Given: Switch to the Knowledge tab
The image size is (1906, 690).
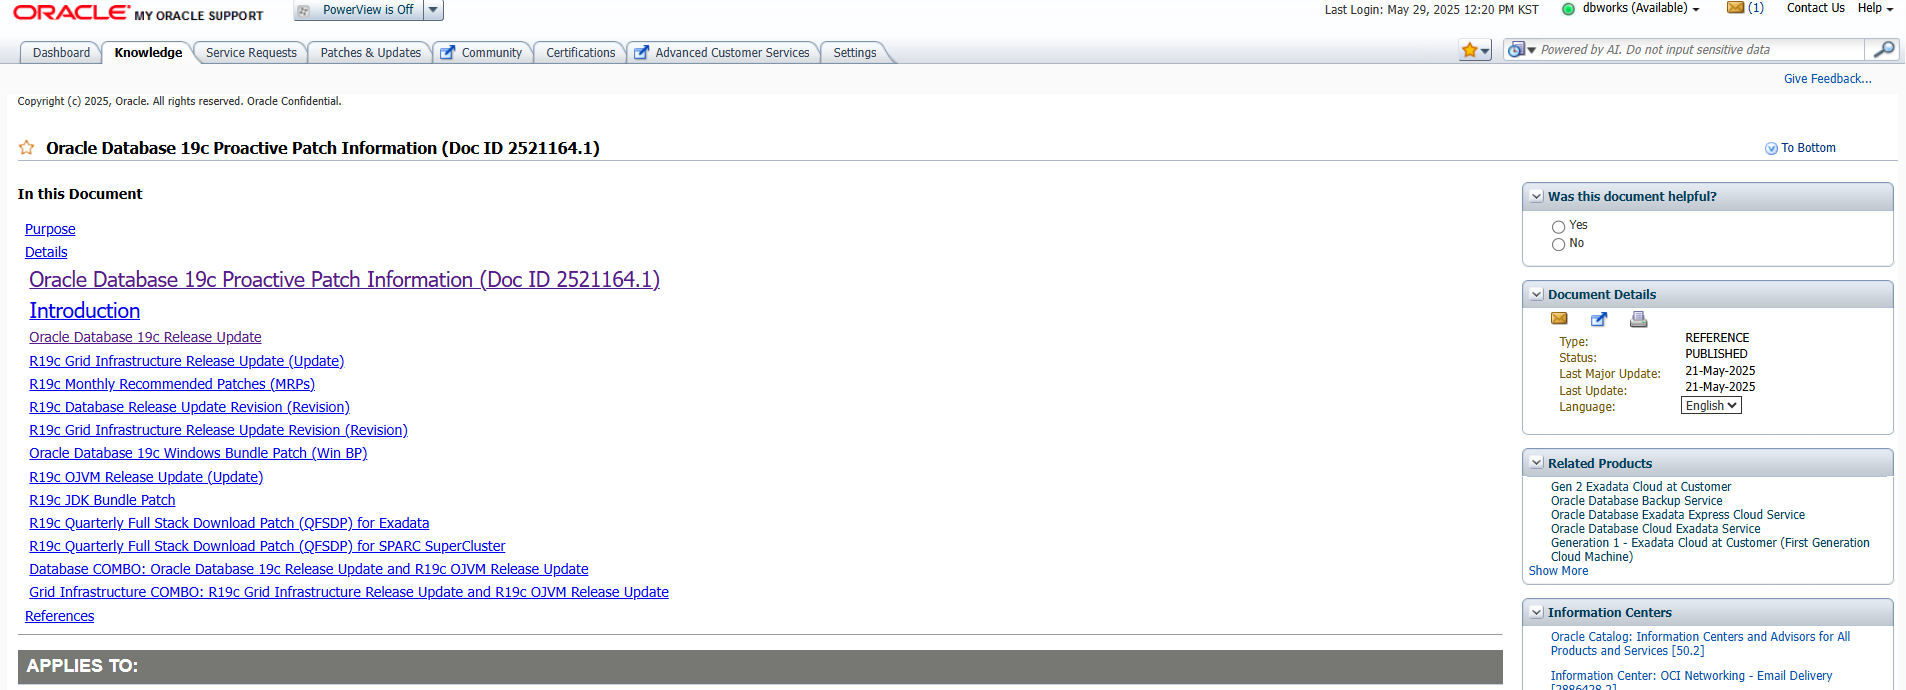Looking at the screenshot, I should pos(148,53).
